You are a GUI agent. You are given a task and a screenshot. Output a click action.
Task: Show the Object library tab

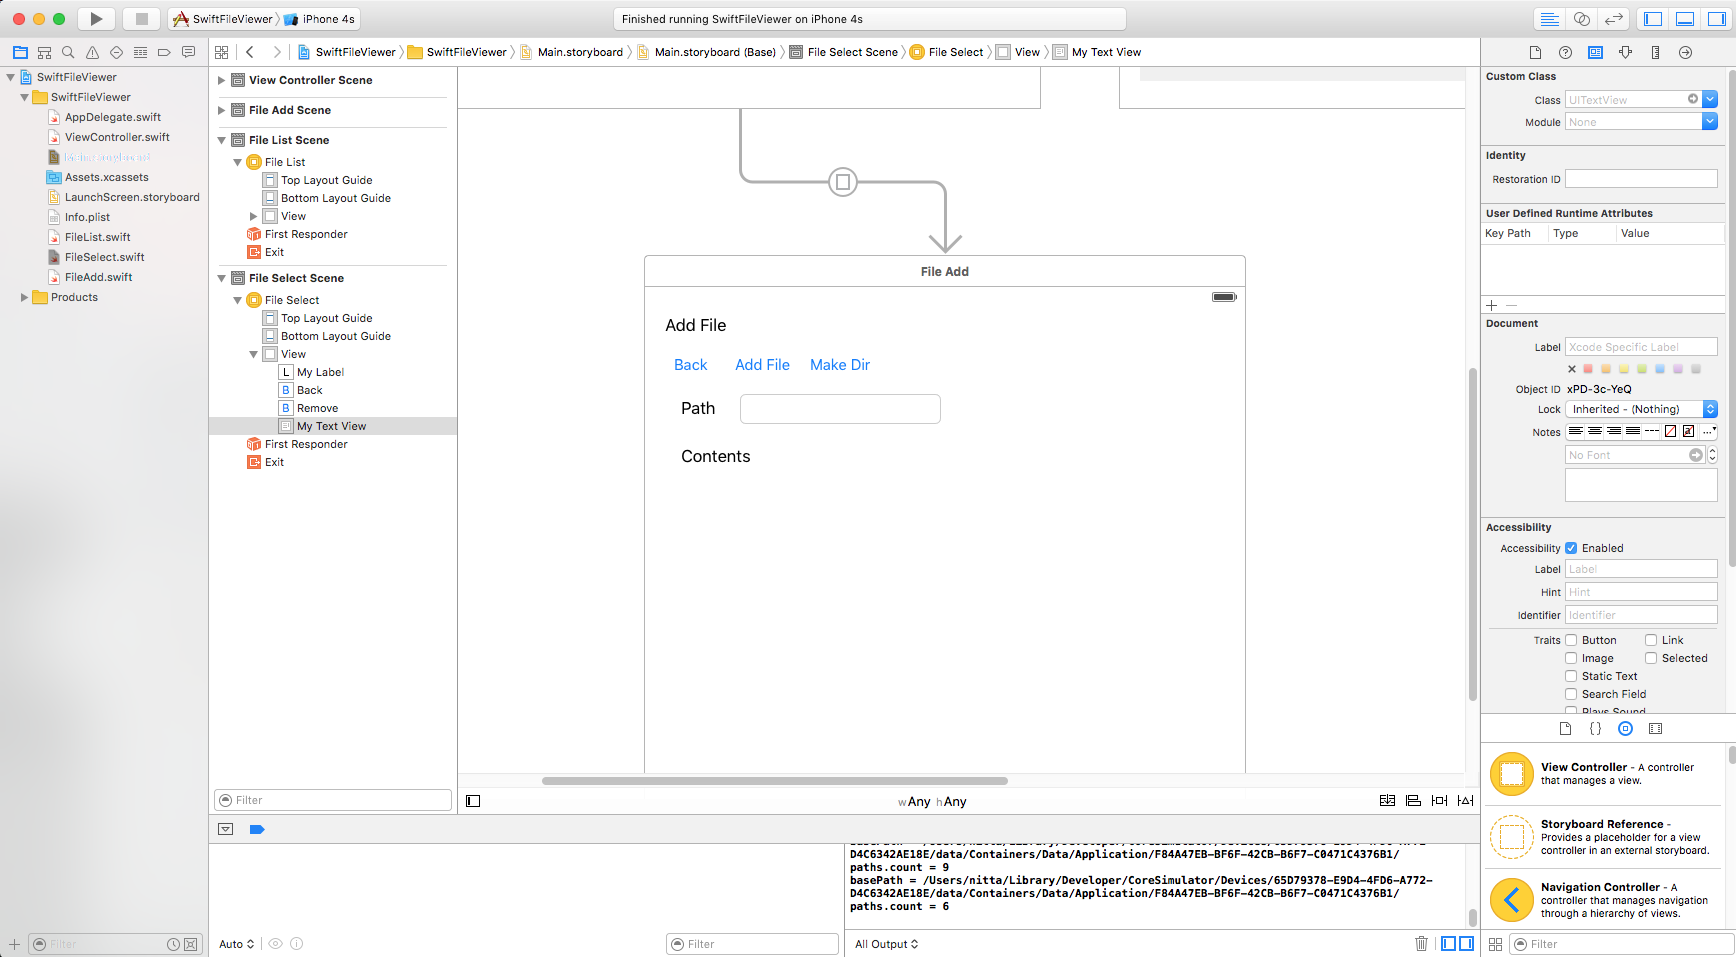[x=1625, y=729]
